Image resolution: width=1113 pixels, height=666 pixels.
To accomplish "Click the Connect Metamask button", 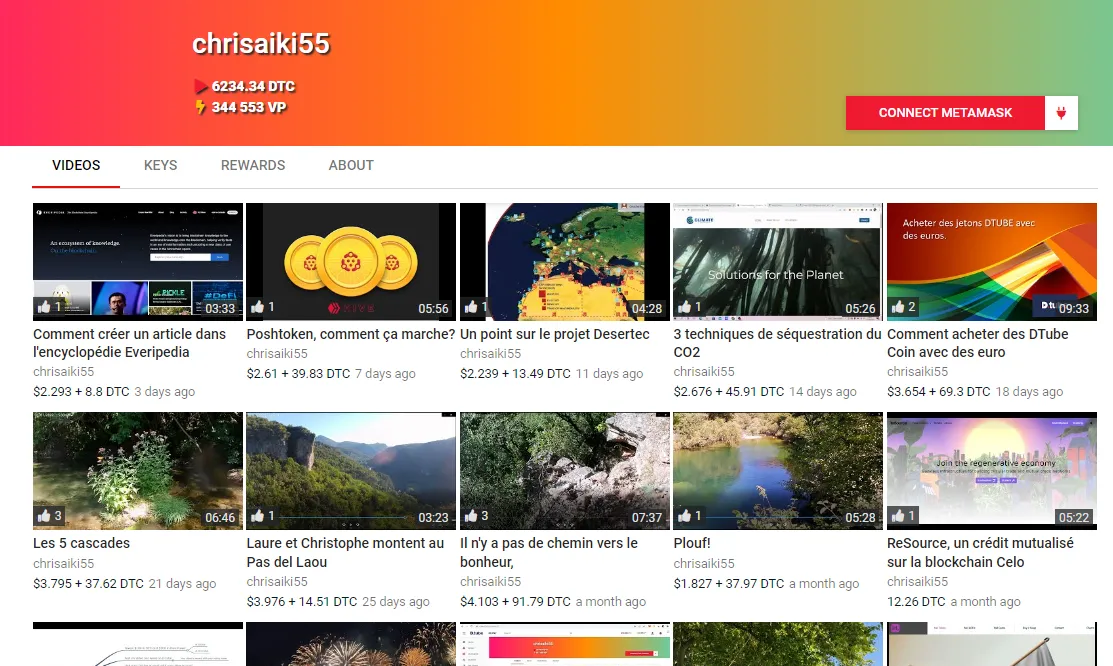I will pos(945,113).
